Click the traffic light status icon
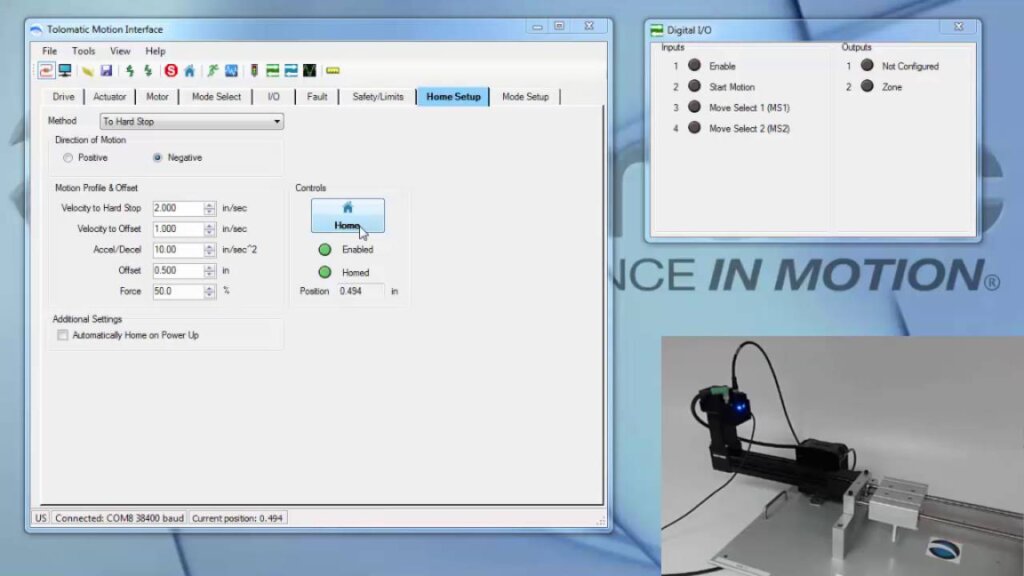Screen dimensions: 1024x576 (x=253, y=71)
